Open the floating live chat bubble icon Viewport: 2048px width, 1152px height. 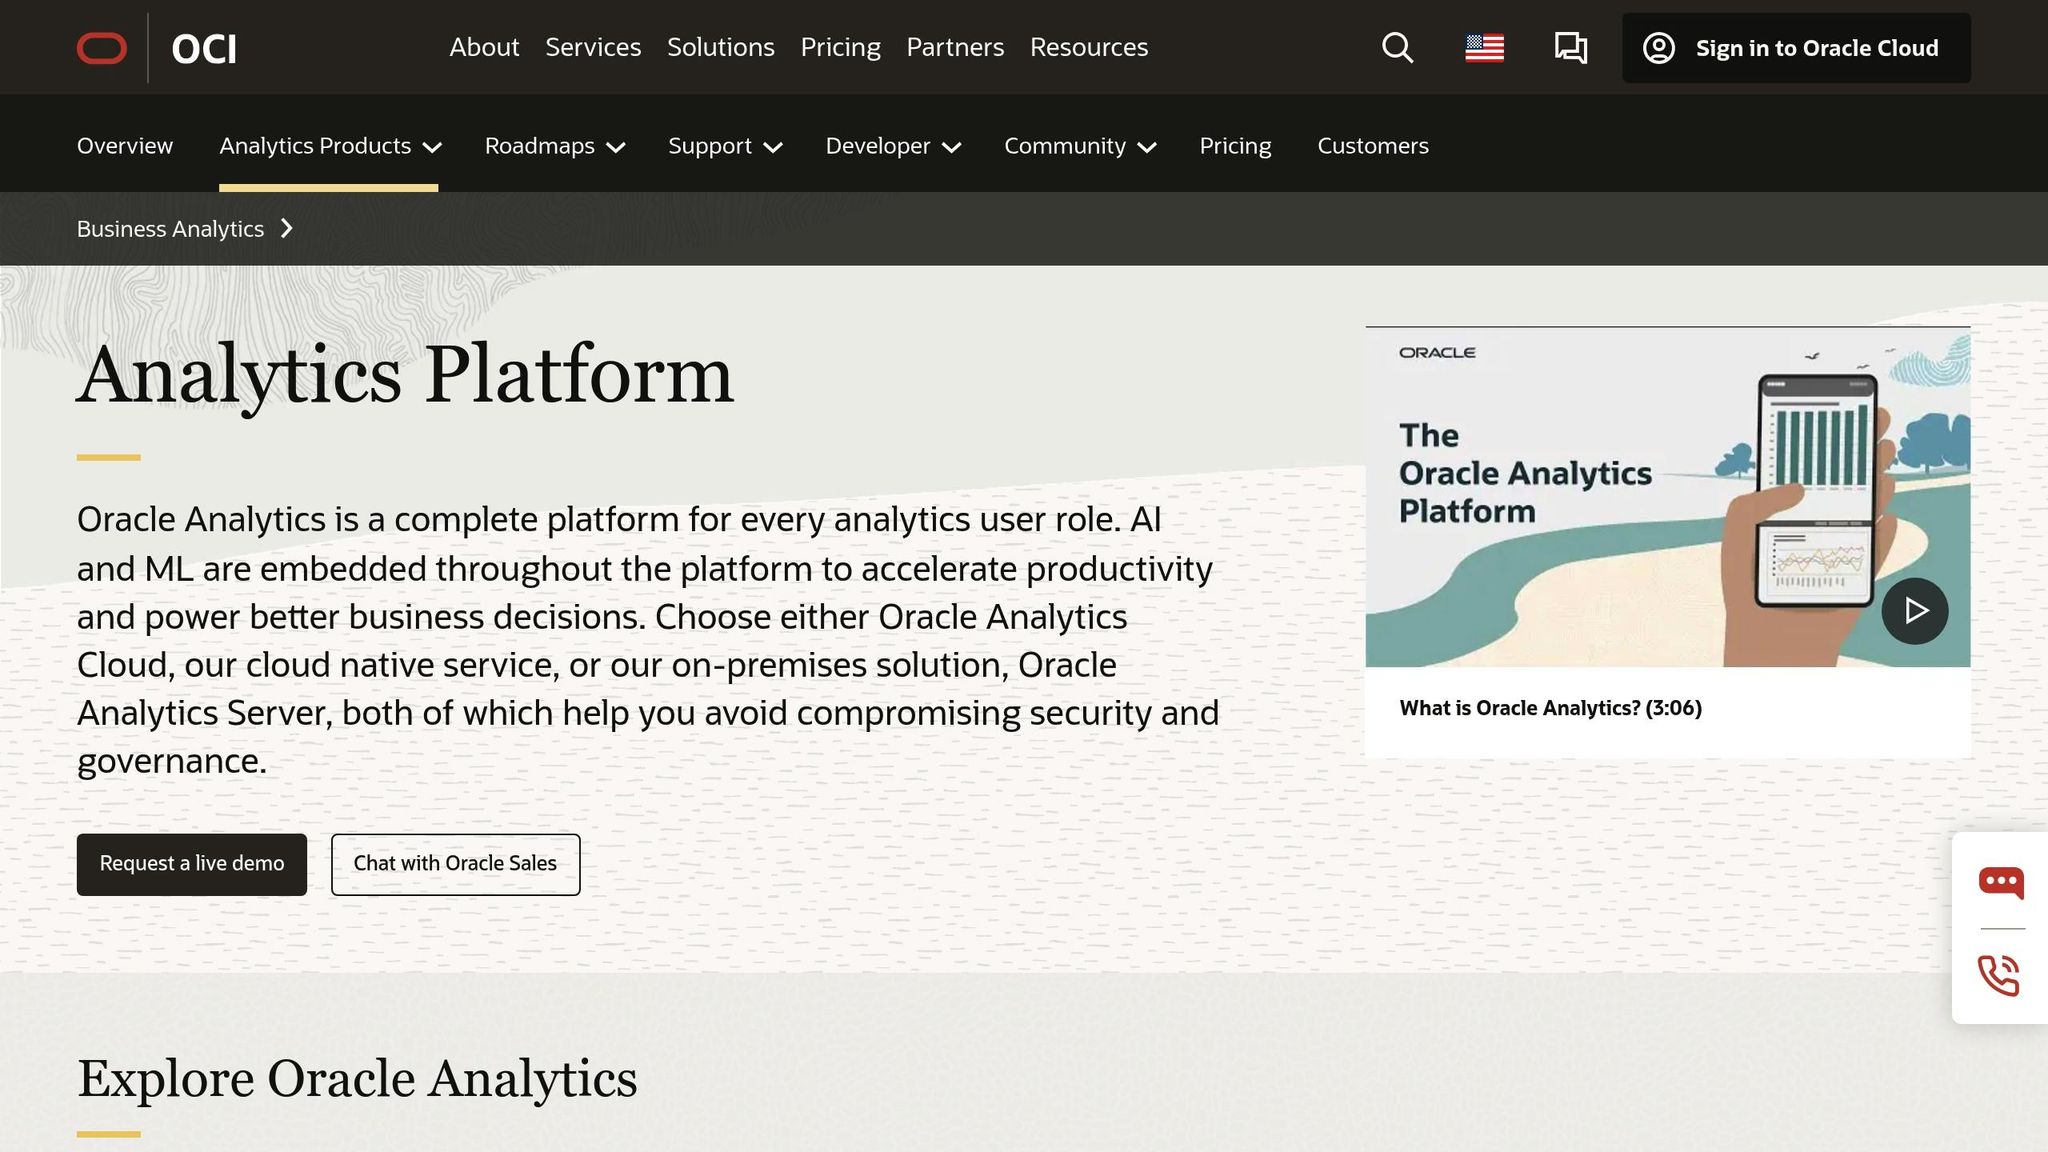(x=2000, y=881)
